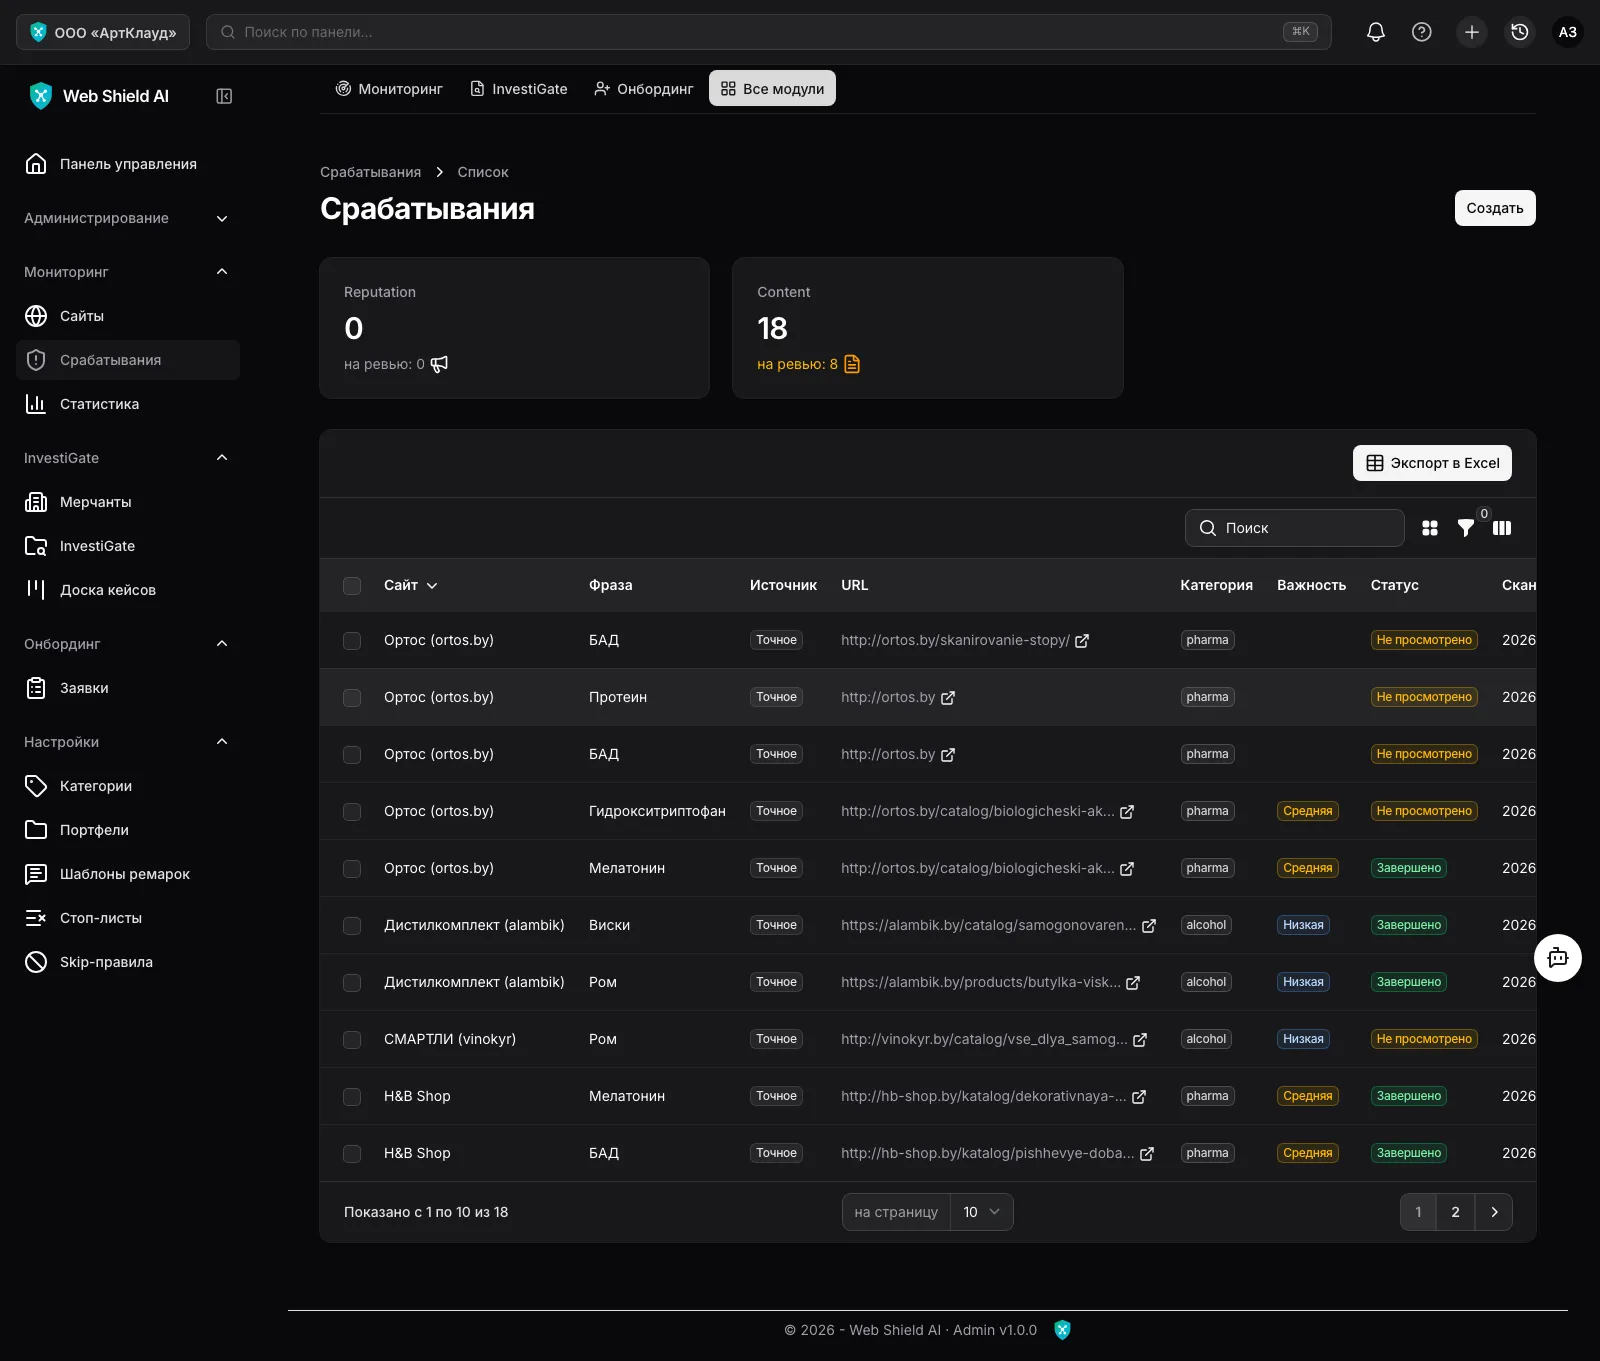Open the floating chatbot assistant icon
Screen dimensions: 1600x1361
tap(1558, 958)
